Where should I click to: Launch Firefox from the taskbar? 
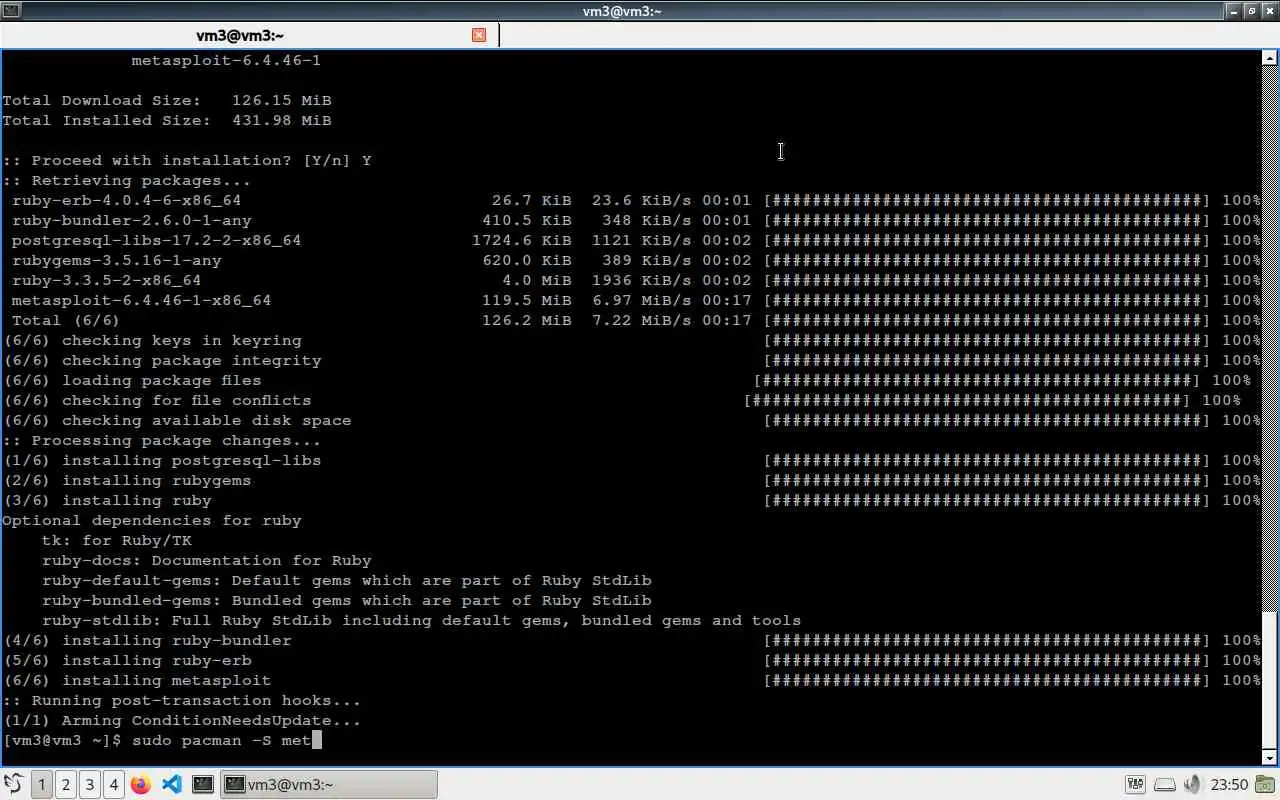(x=141, y=784)
